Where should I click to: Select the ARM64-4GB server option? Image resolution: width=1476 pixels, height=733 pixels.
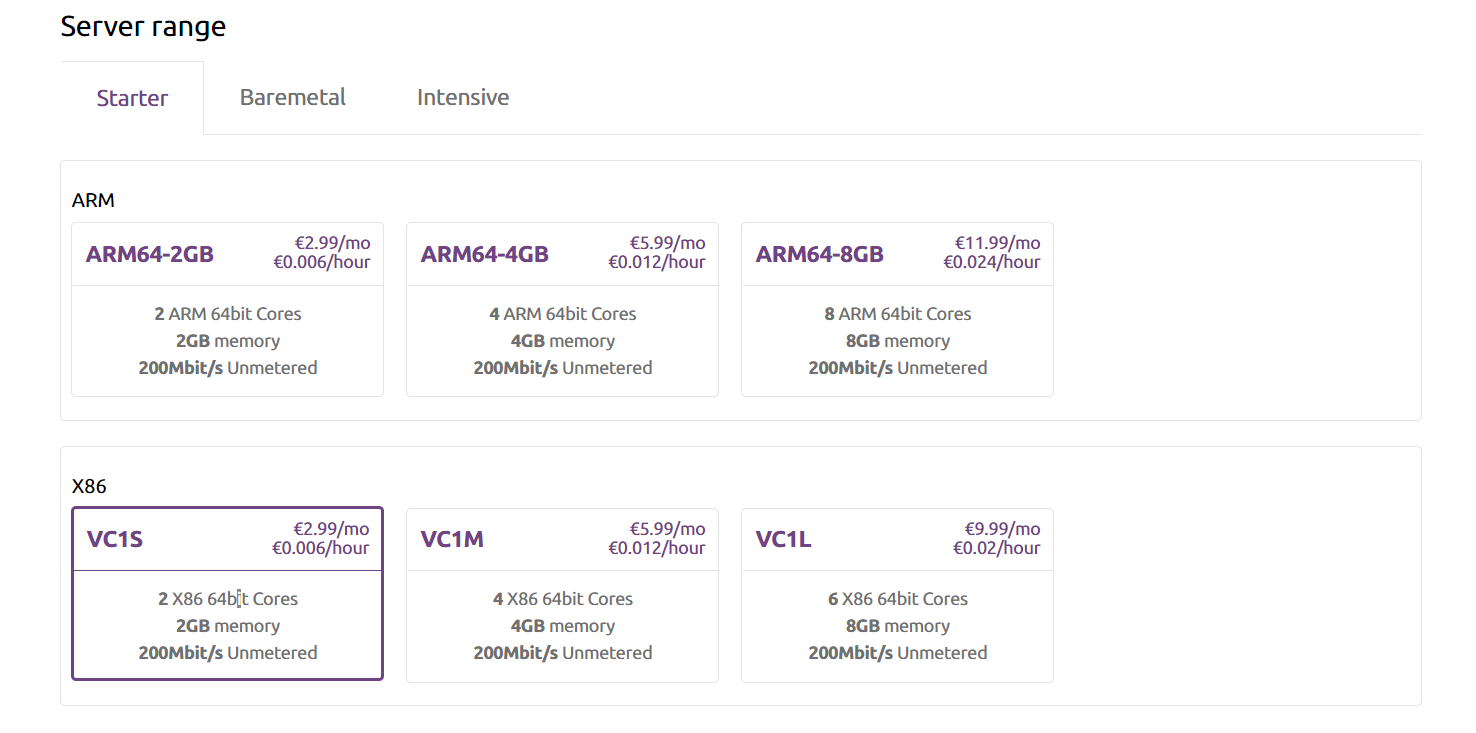click(x=562, y=310)
